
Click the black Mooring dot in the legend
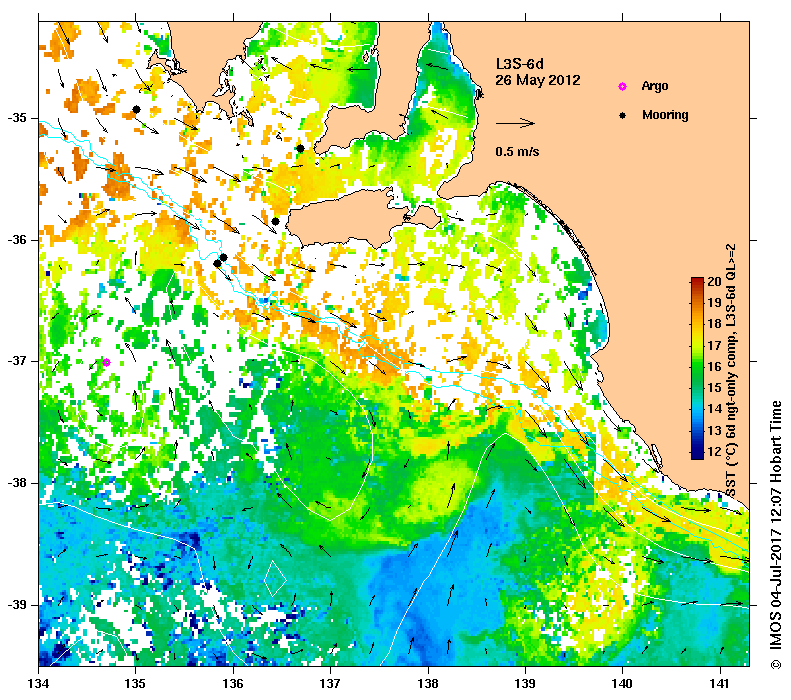click(623, 115)
